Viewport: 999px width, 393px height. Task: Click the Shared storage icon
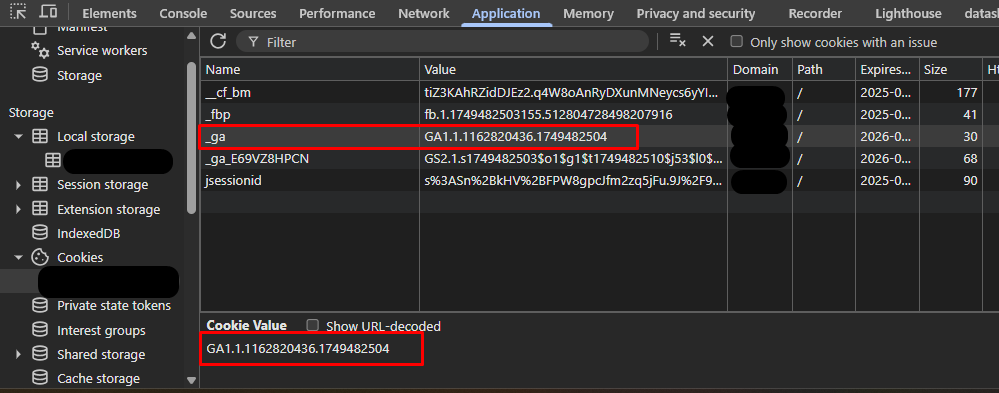click(40, 354)
